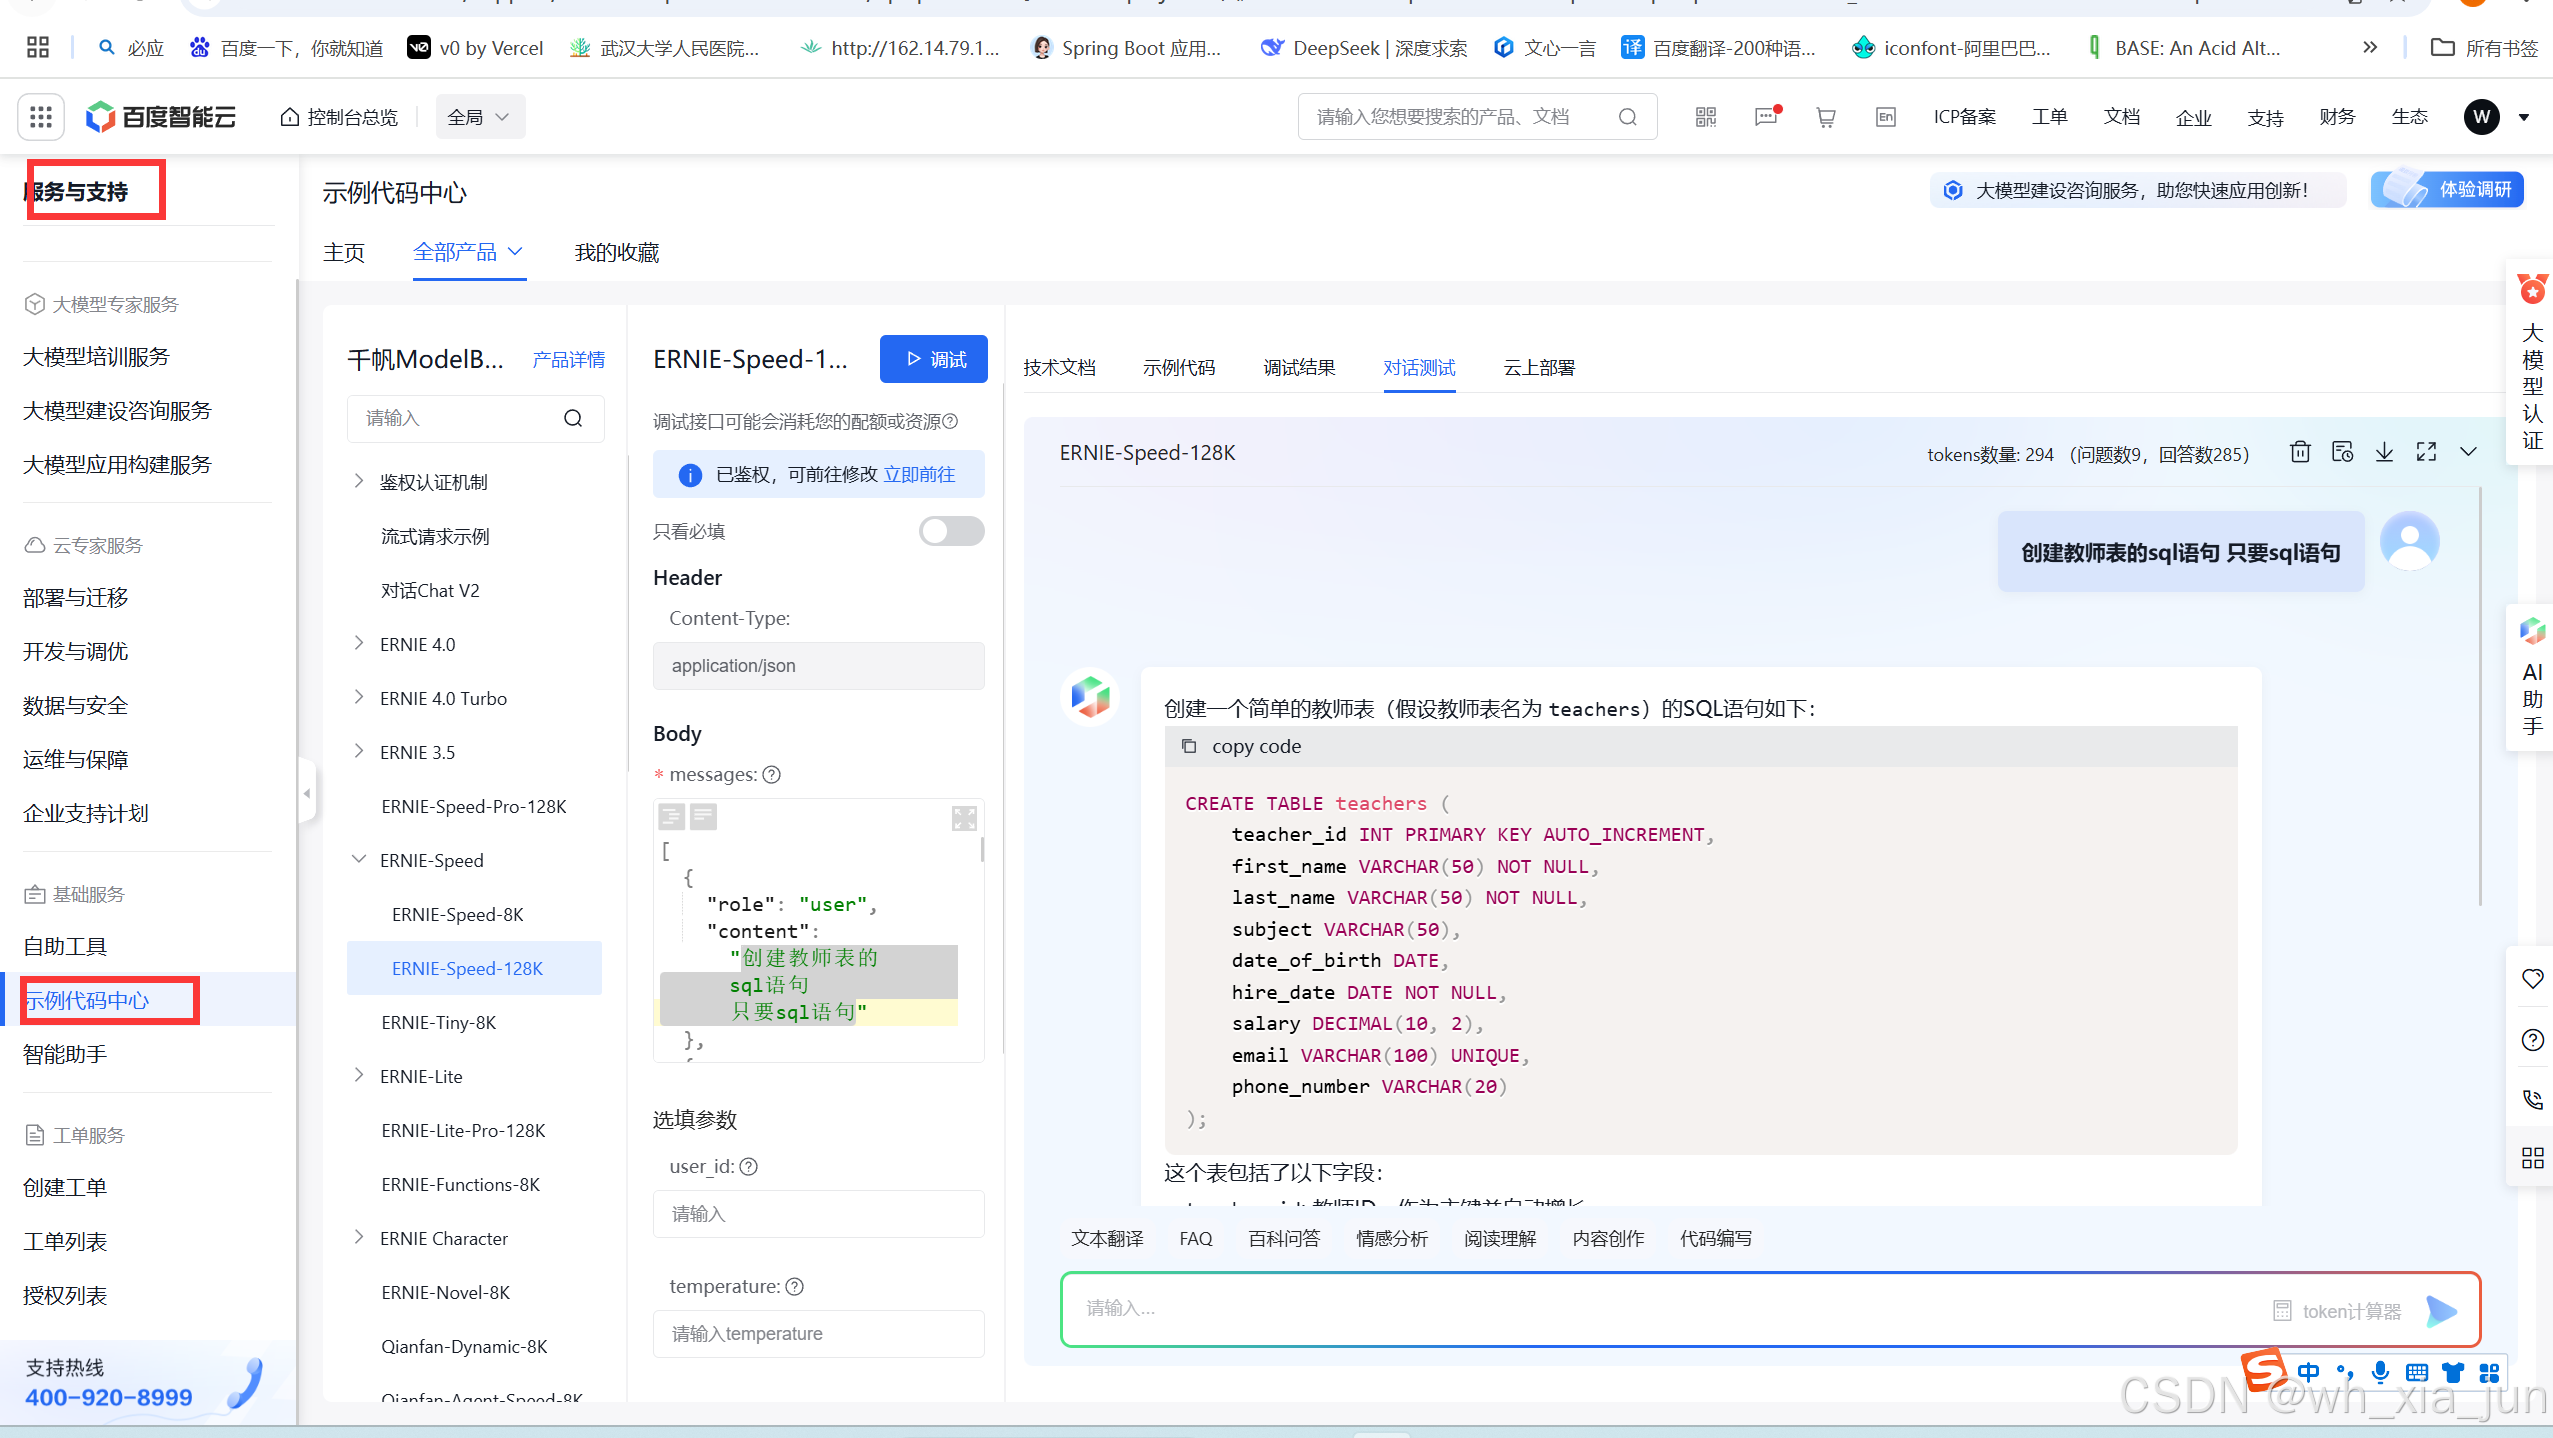Click the Baidu AI Cloud logo
Image resolution: width=2553 pixels, height=1438 pixels.
(160, 117)
